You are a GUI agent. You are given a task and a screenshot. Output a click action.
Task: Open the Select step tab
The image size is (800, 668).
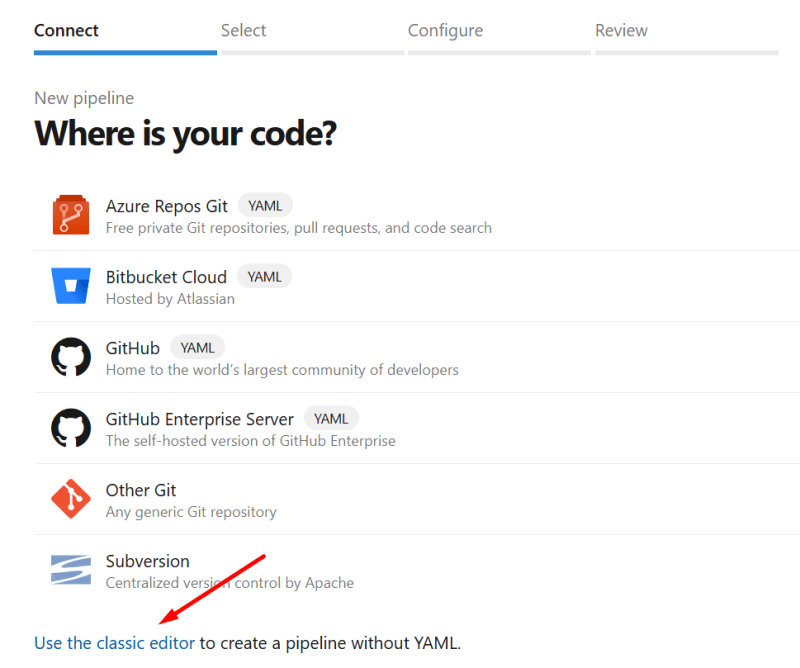pos(312,37)
